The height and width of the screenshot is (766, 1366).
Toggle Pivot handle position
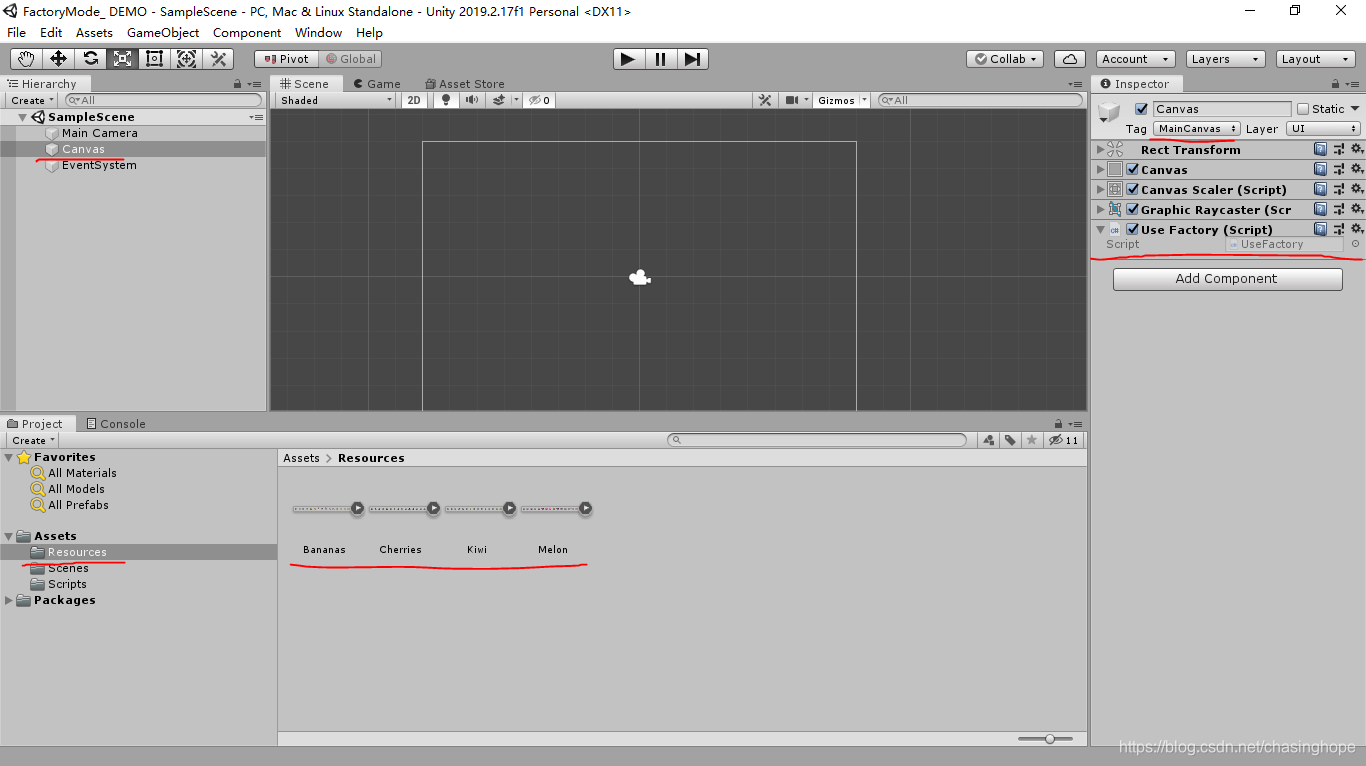pyautogui.click(x=286, y=59)
